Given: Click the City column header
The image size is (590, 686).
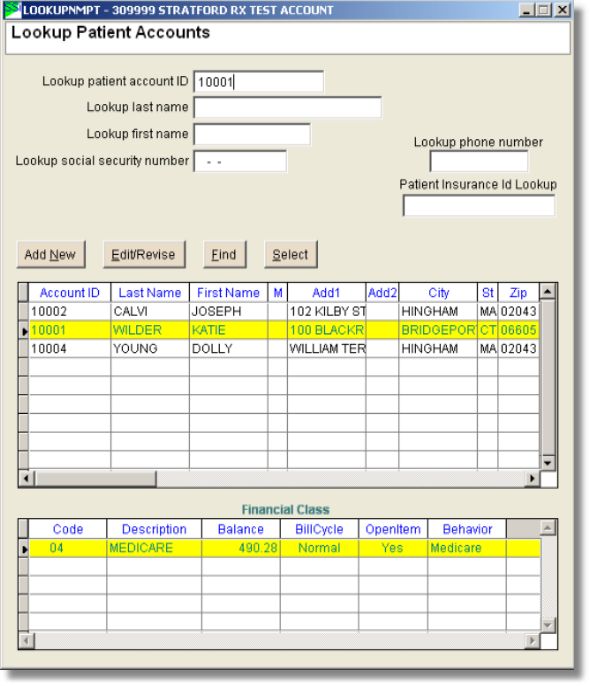Looking at the screenshot, I should [x=438, y=293].
